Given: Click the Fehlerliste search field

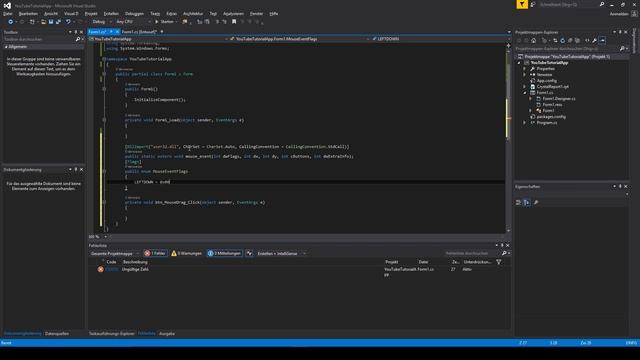Looking at the screenshot, I should click(x=472, y=253).
